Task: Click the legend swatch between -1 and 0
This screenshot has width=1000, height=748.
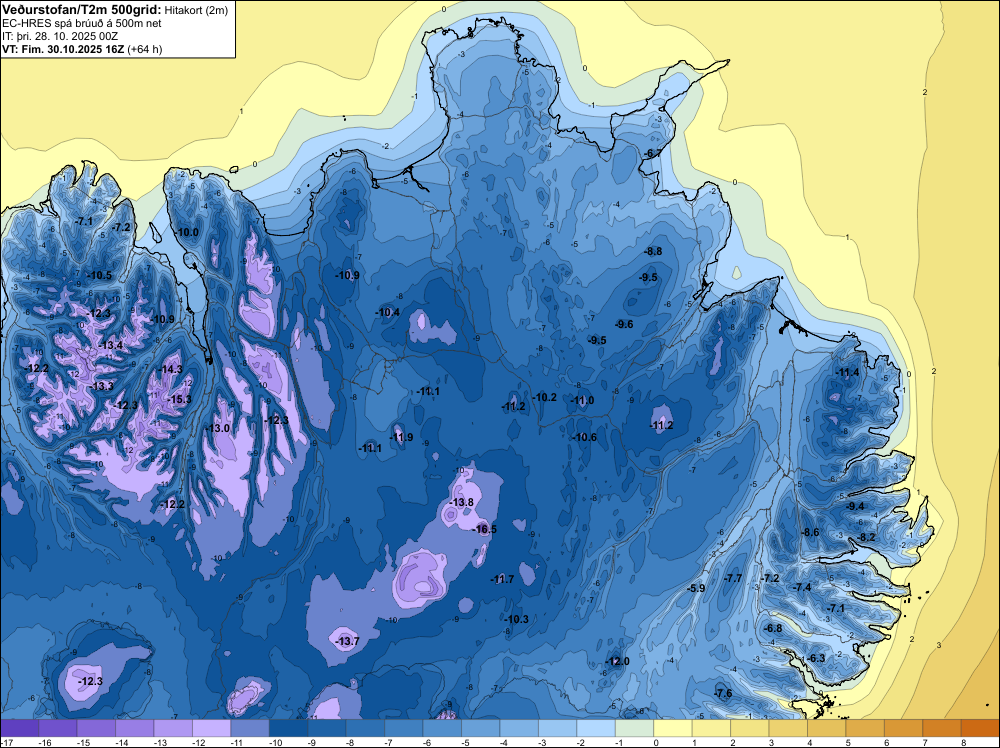Action: pyautogui.click(x=635, y=728)
